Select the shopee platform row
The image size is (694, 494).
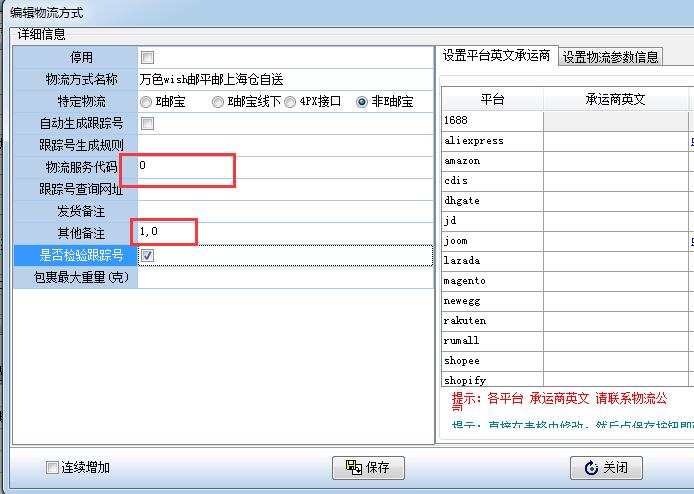(x=493, y=361)
